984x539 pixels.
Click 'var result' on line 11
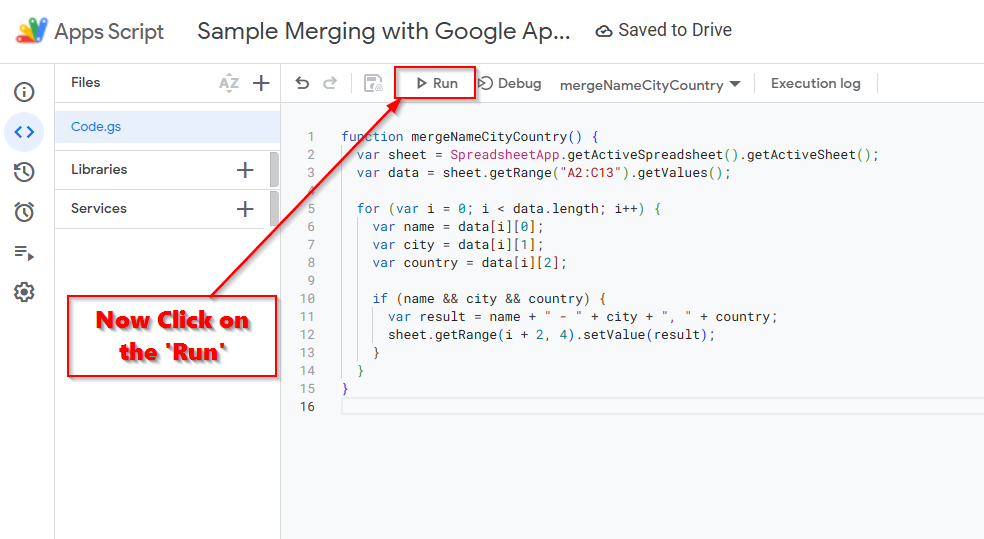click(427, 317)
